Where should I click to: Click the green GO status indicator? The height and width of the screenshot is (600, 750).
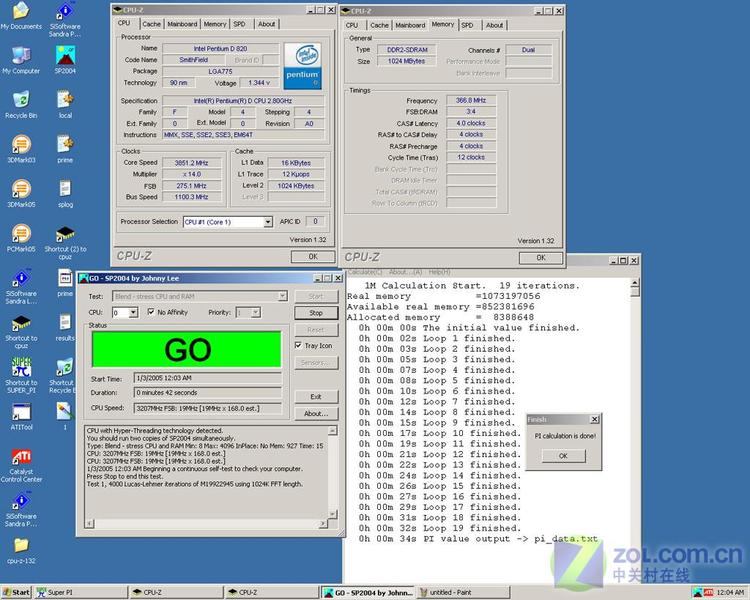(187, 350)
